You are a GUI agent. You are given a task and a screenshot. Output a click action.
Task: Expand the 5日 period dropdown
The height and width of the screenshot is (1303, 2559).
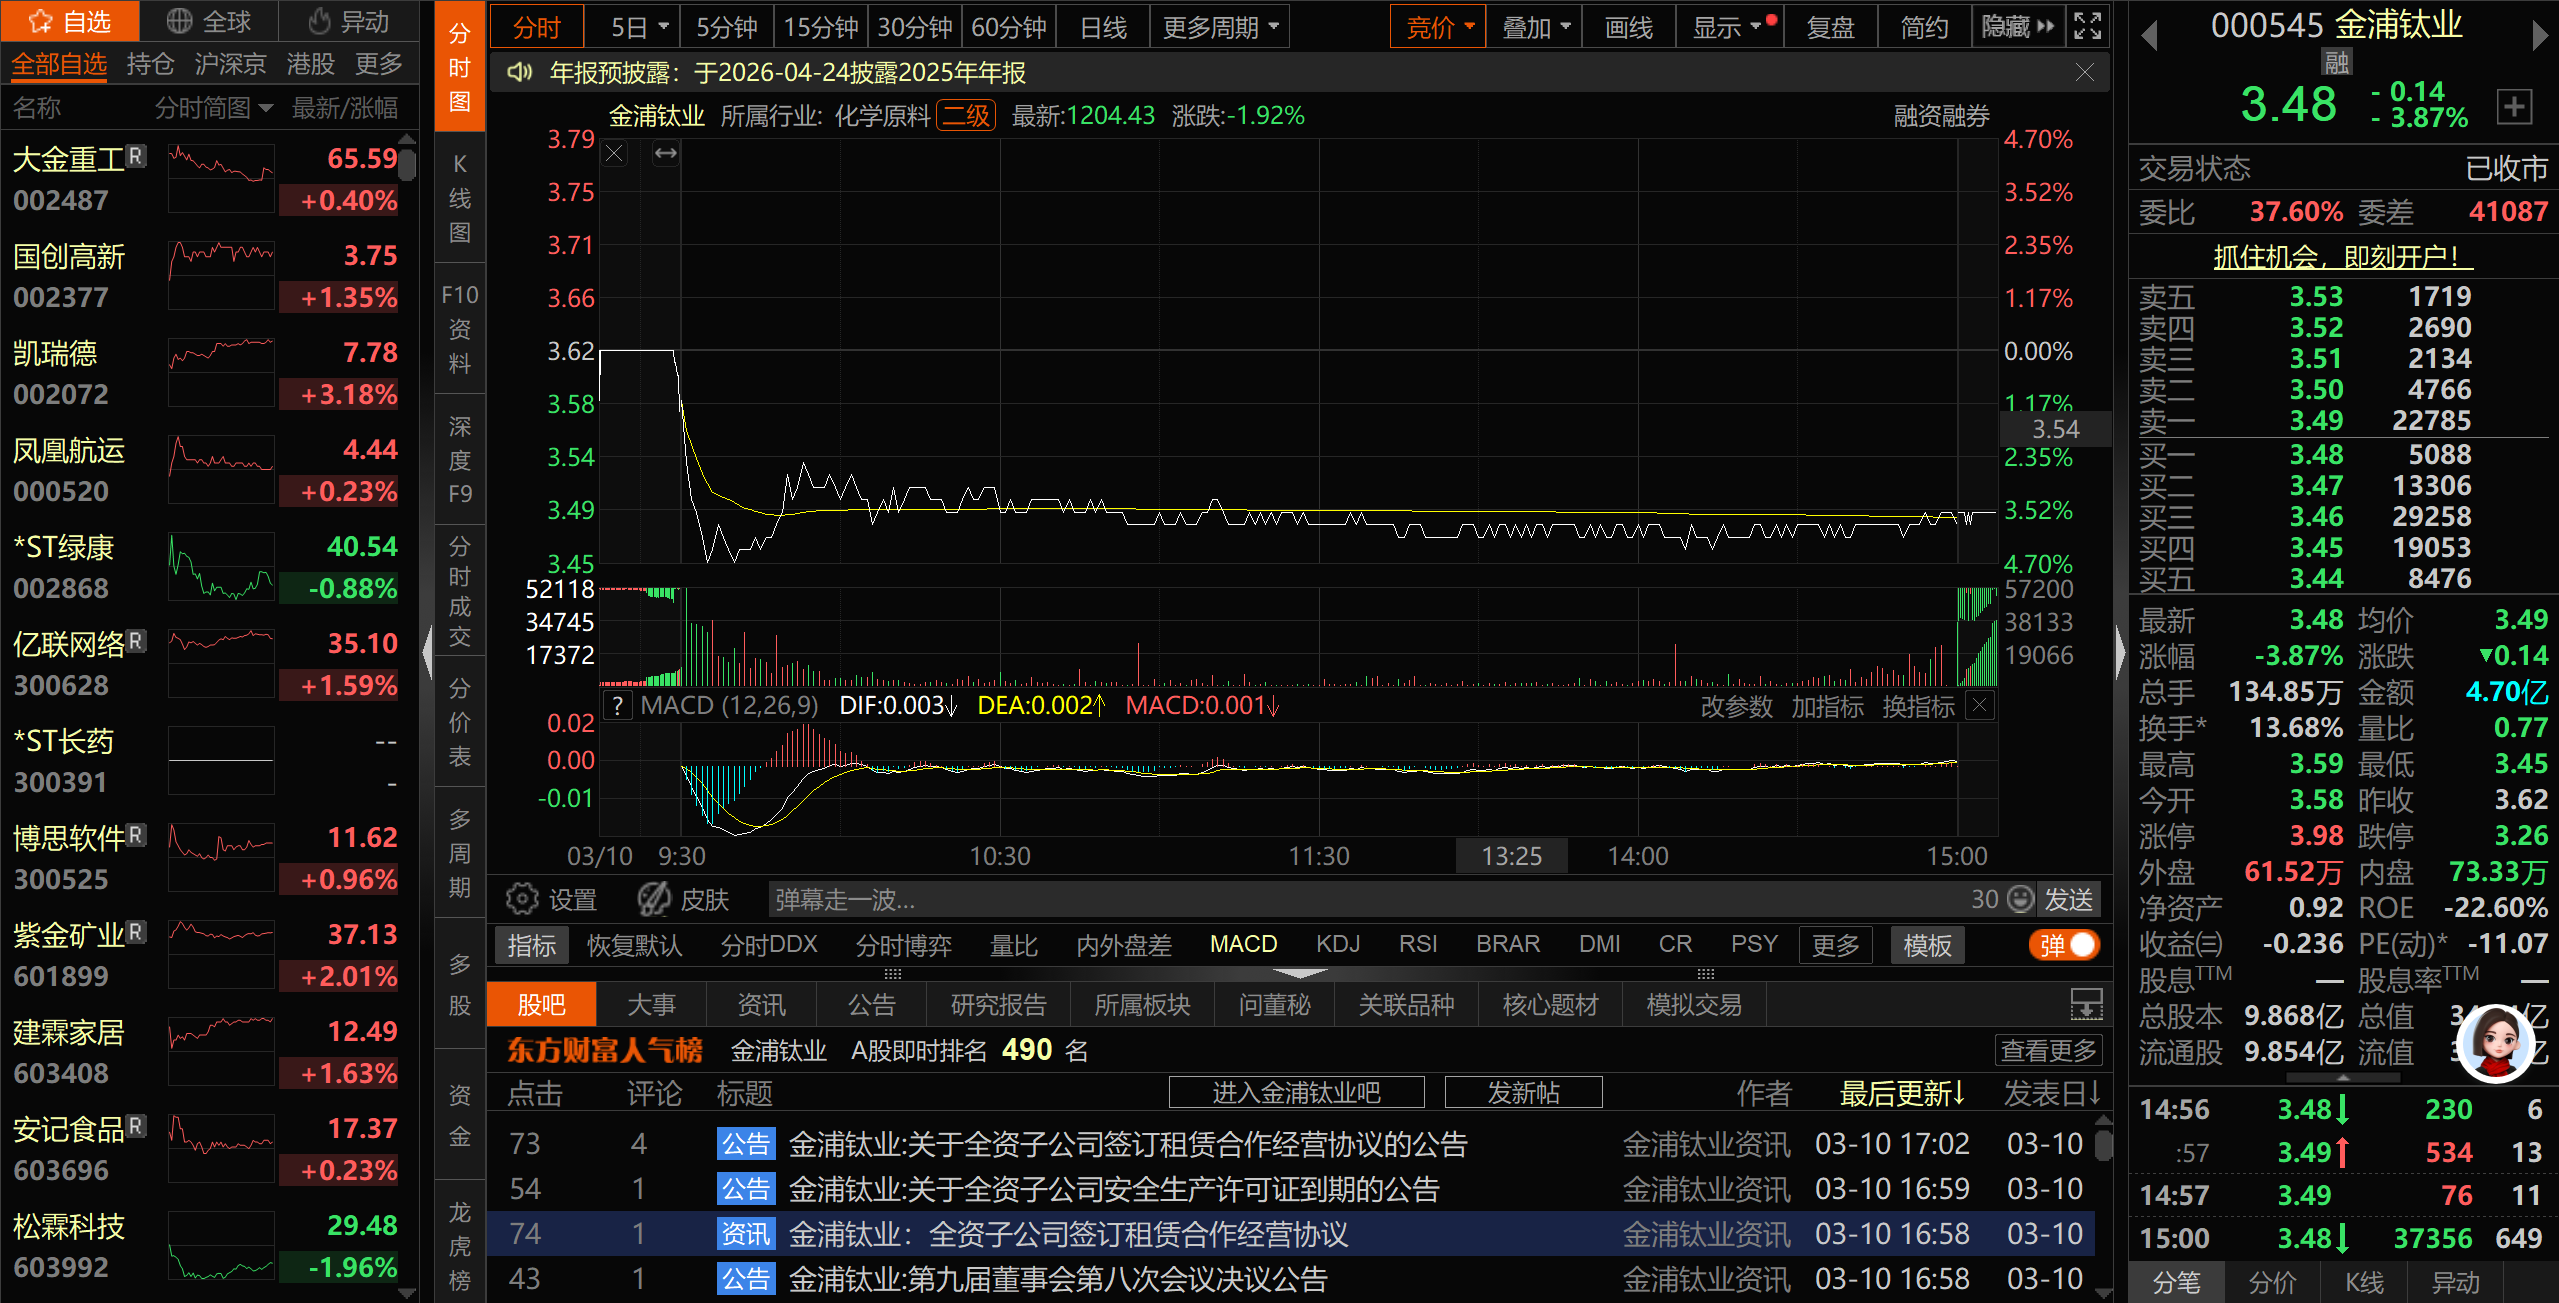[639, 27]
